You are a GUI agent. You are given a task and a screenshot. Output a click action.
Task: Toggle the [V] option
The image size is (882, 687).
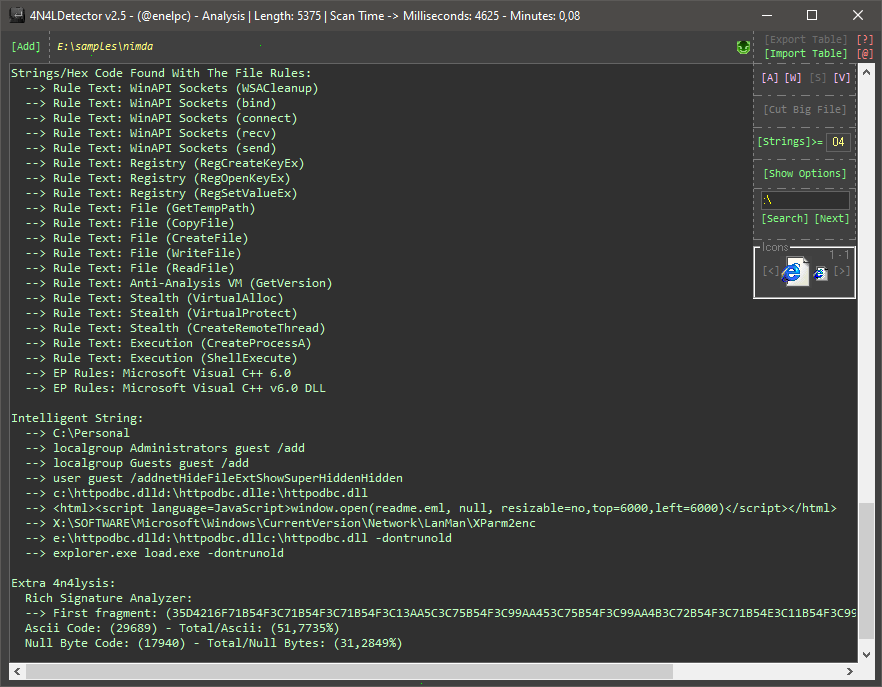coord(842,78)
